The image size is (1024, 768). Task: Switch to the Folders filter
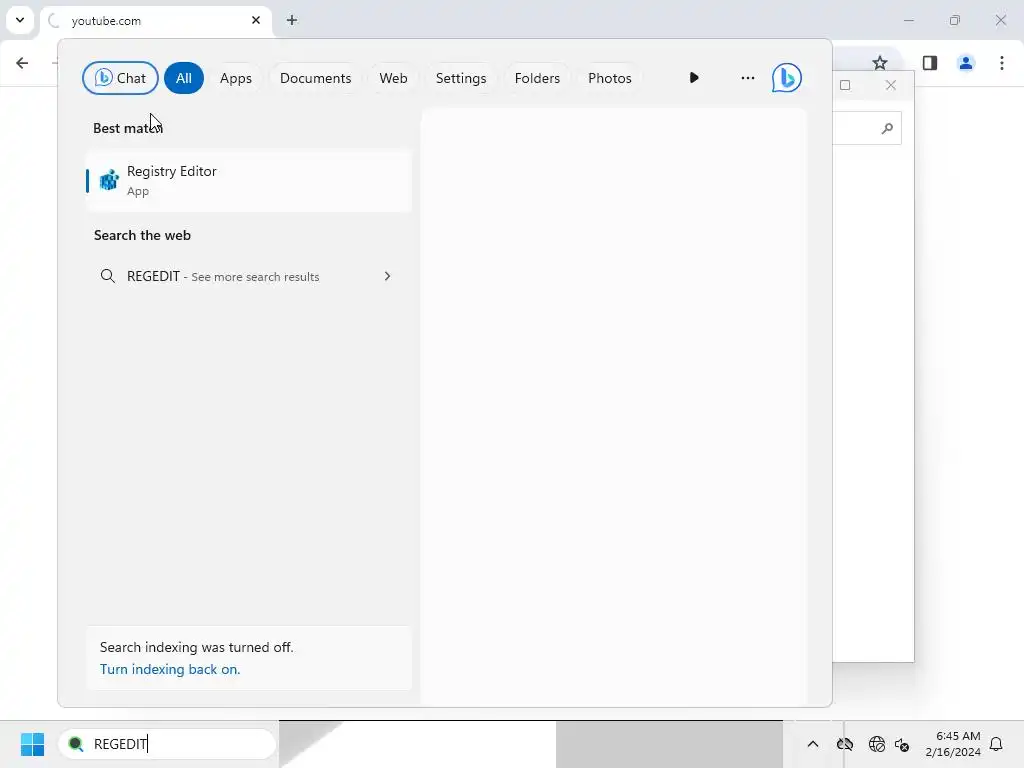[x=537, y=78]
